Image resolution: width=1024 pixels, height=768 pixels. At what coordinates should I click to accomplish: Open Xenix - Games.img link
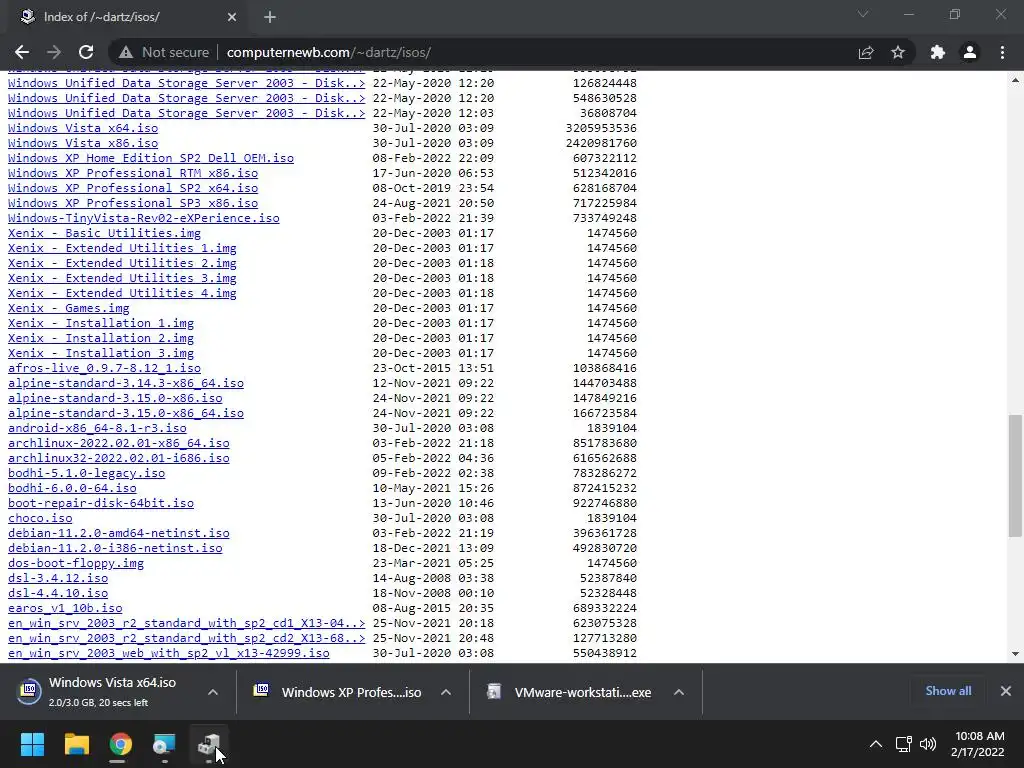[x=69, y=308]
